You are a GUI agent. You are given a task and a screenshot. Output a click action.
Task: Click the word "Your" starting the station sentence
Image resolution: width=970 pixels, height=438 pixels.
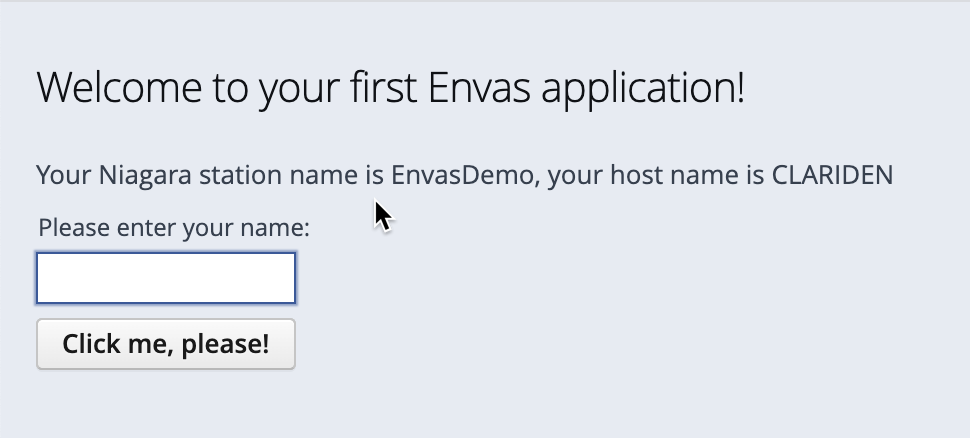click(64, 175)
